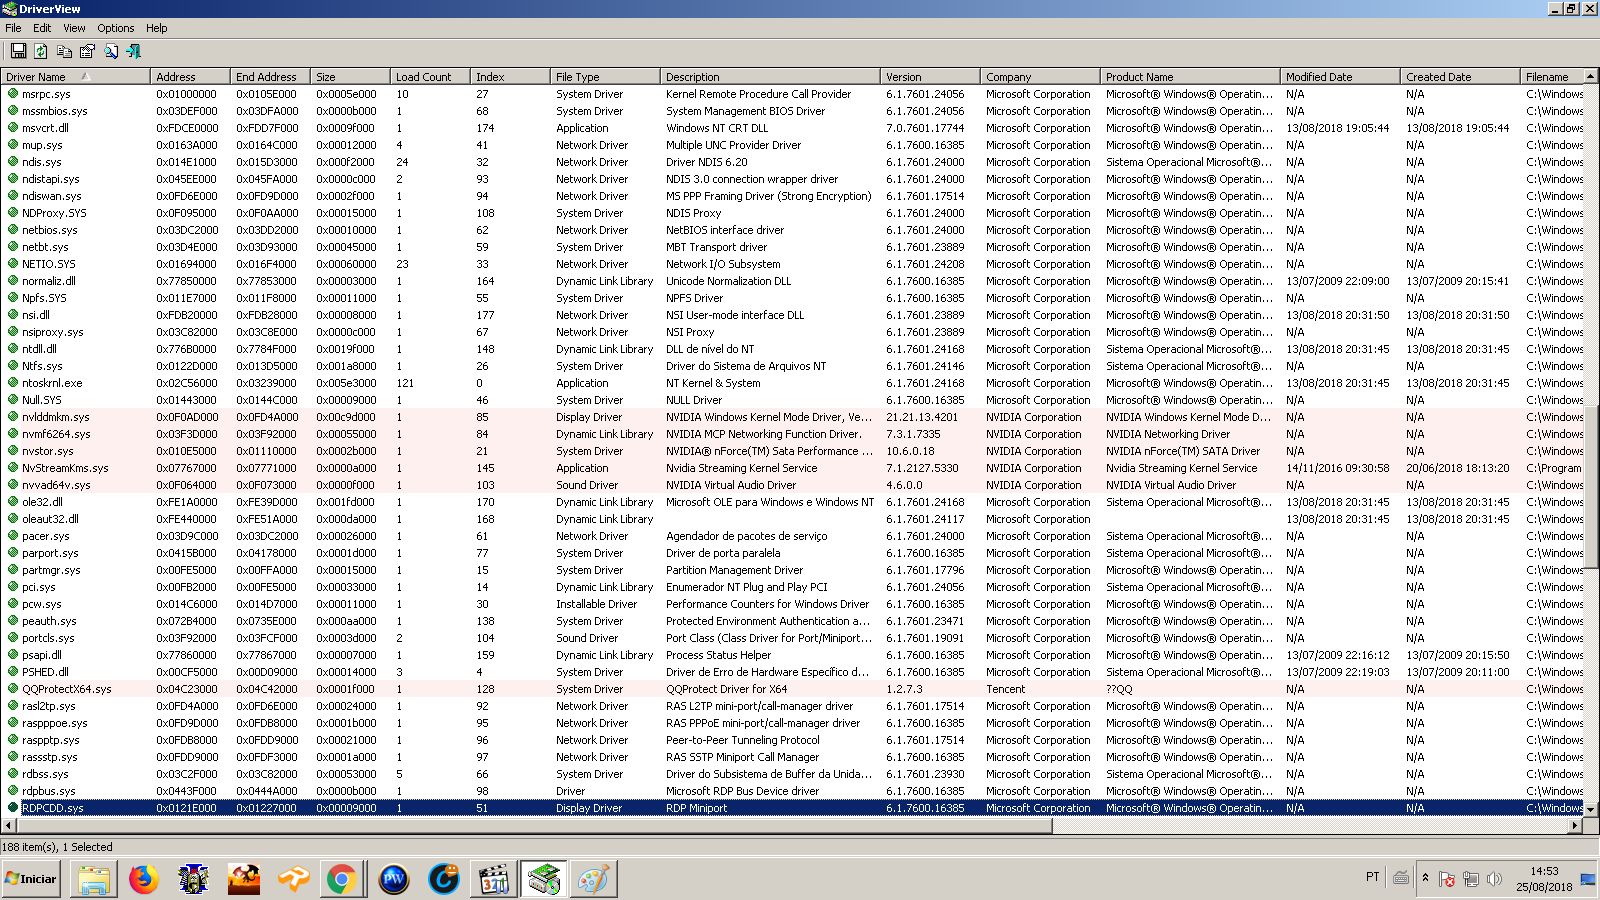Select the nvlddmkm.sys driver row

[792, 417]
